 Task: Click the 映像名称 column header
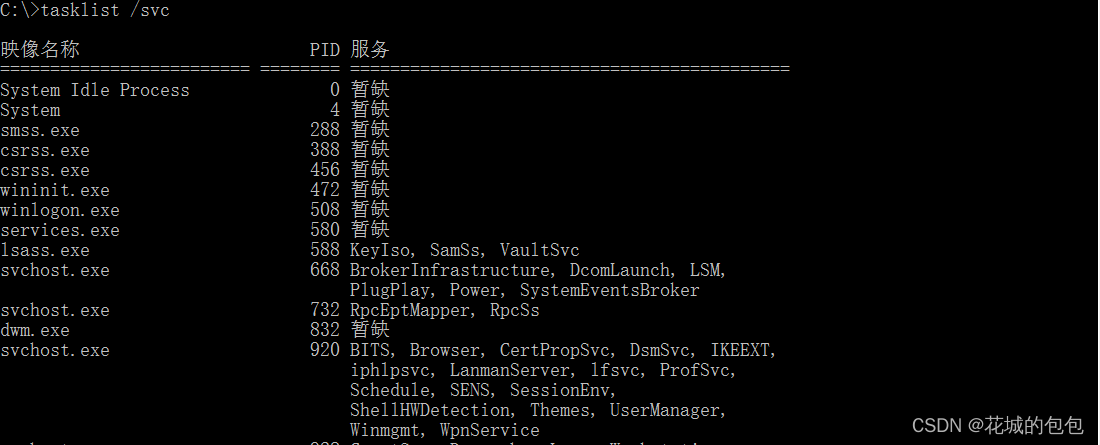click(x=40, y=49)
